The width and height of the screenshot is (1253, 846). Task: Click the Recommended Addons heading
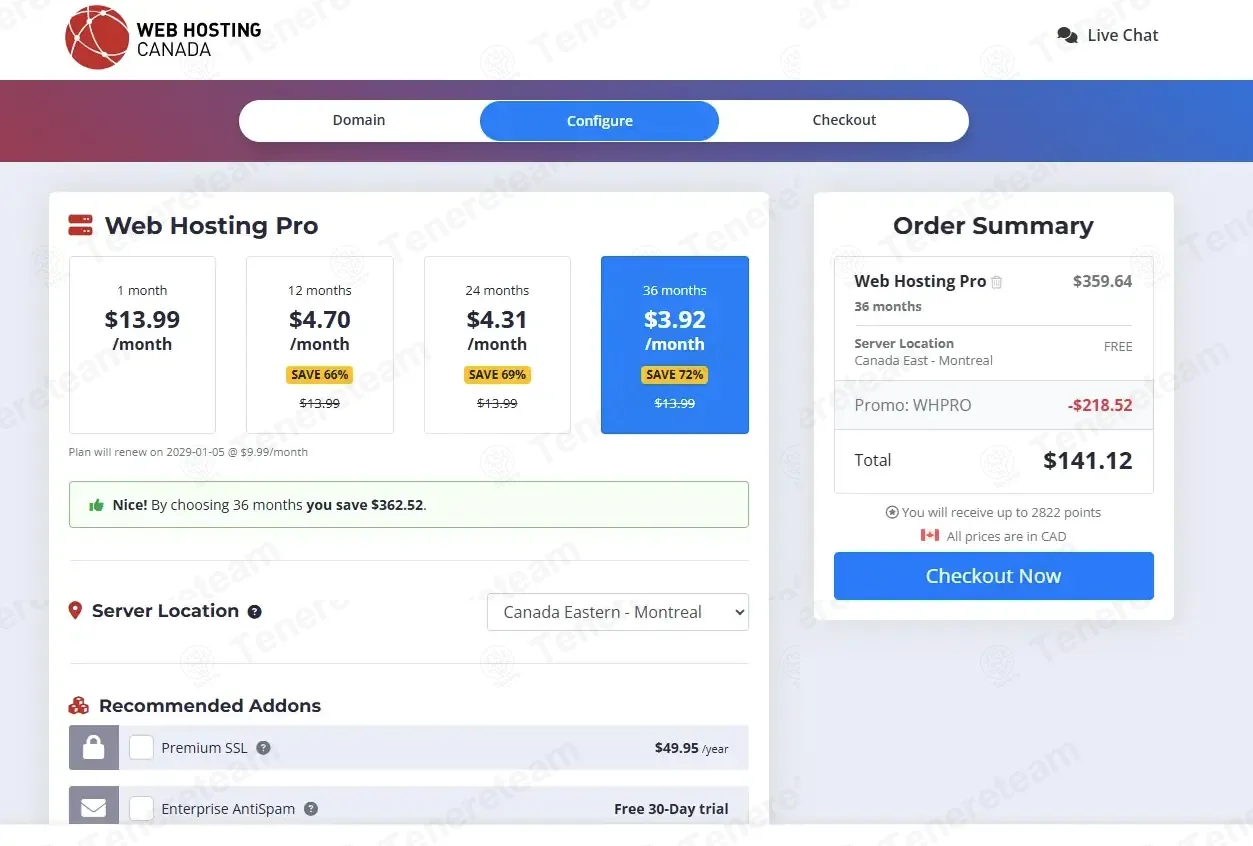[210, 706]
